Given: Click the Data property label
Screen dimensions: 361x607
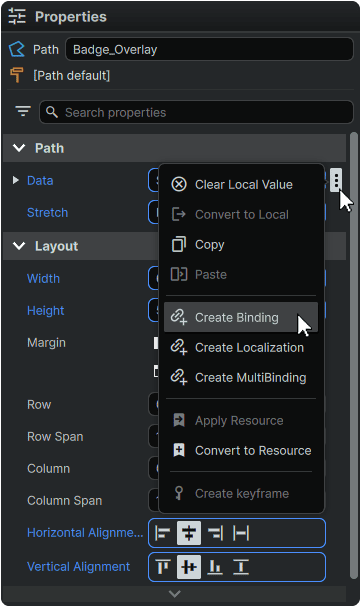Looking at the screenshot, I should click(x=40, y=180).
